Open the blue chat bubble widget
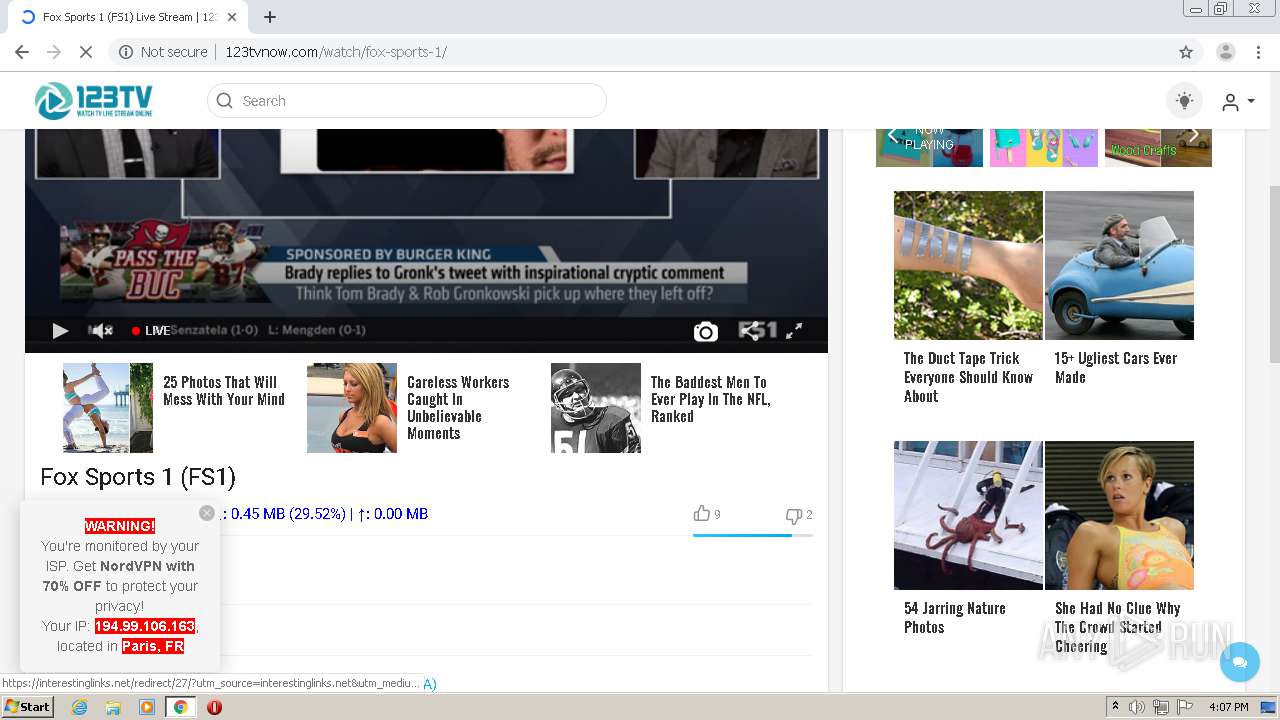This screenshot has height=720, width=1280. click(x=1240, y=662)
